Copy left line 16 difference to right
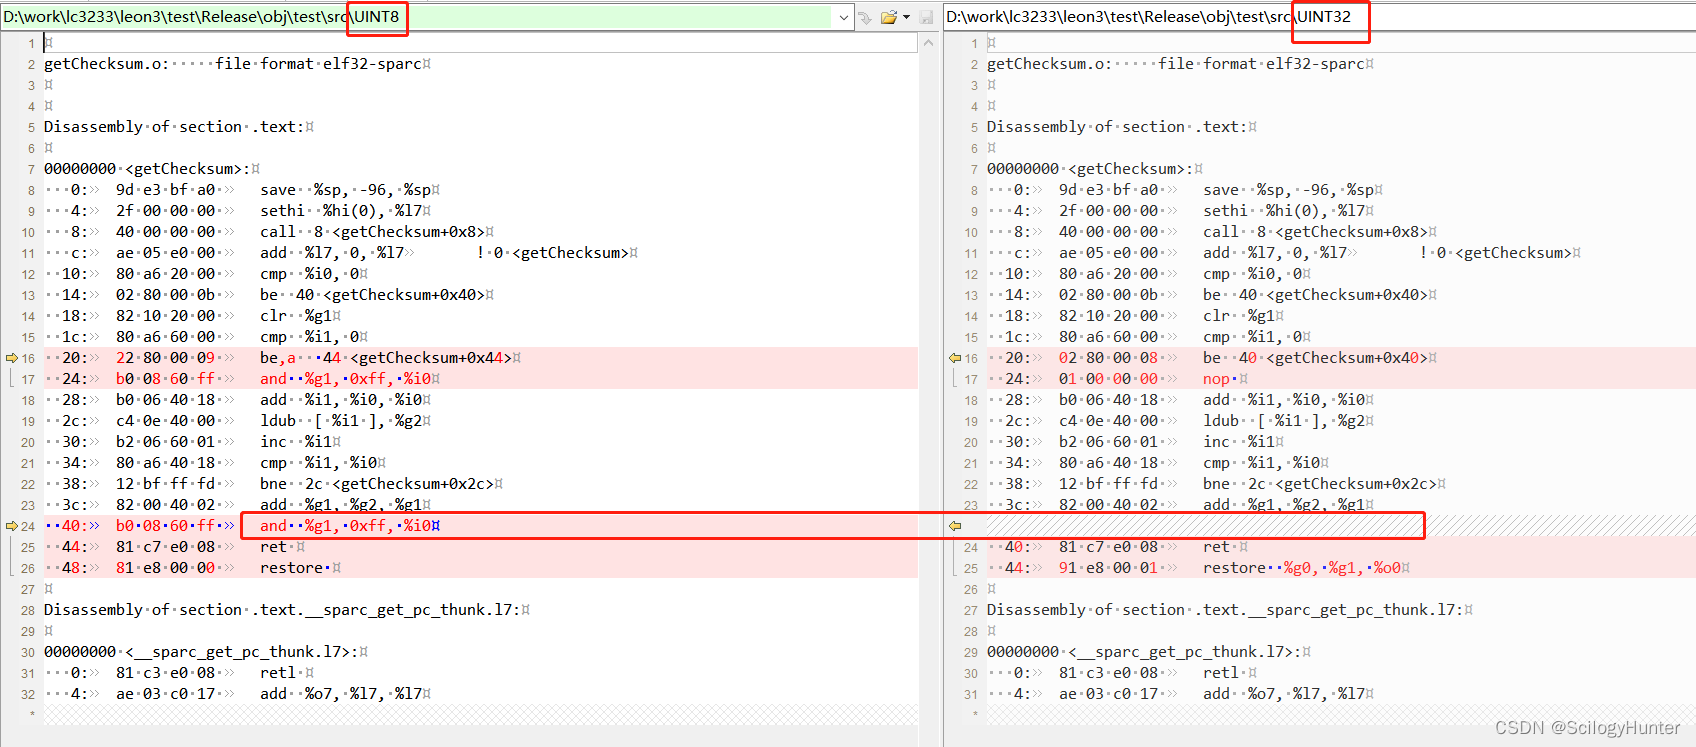Viewport: 1696px width, 747px height. pos(12,358)
